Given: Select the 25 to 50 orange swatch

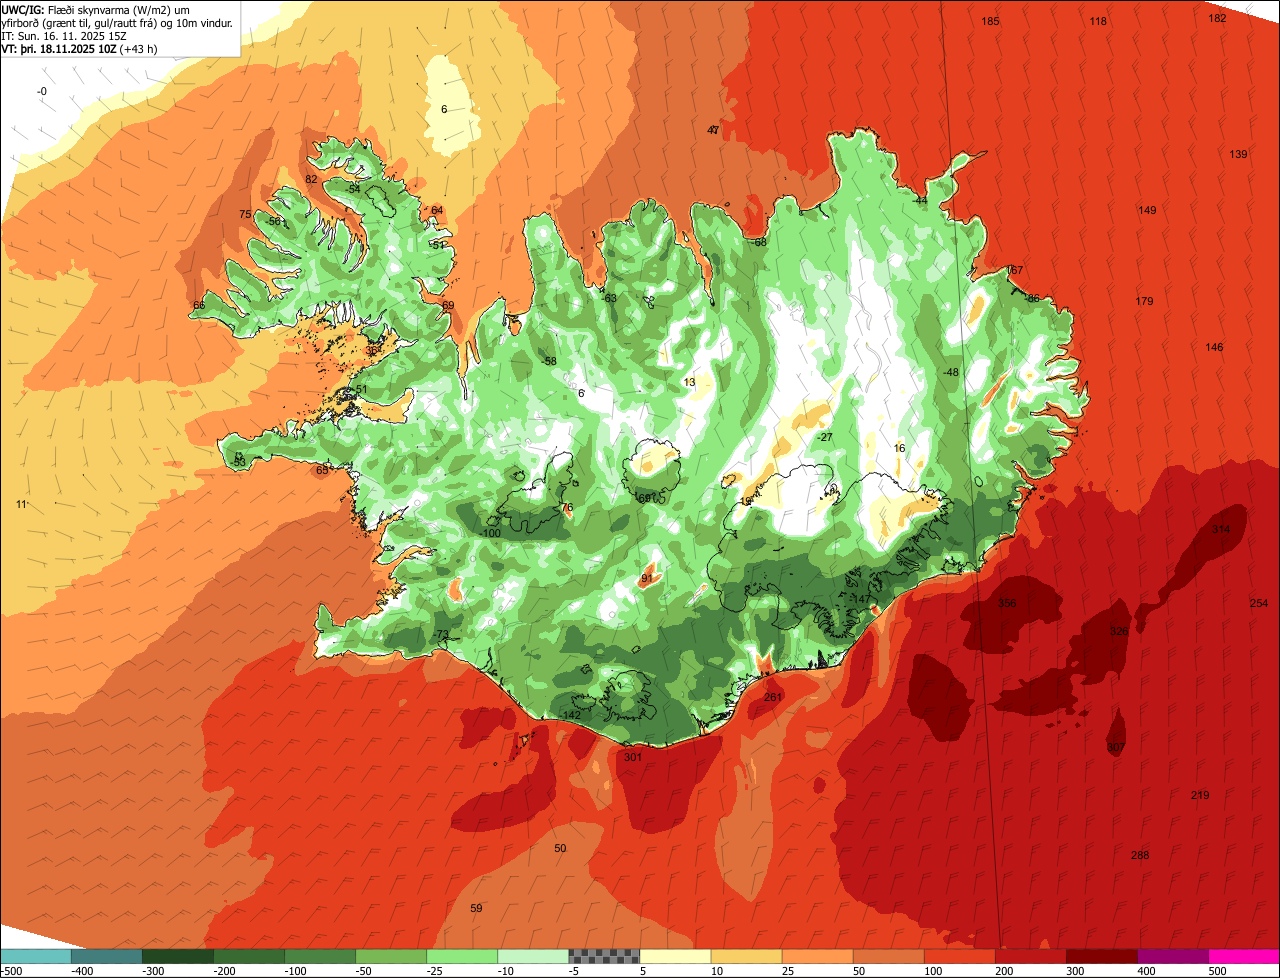Looking at the screenshot, I should click(x=817, y=956).
